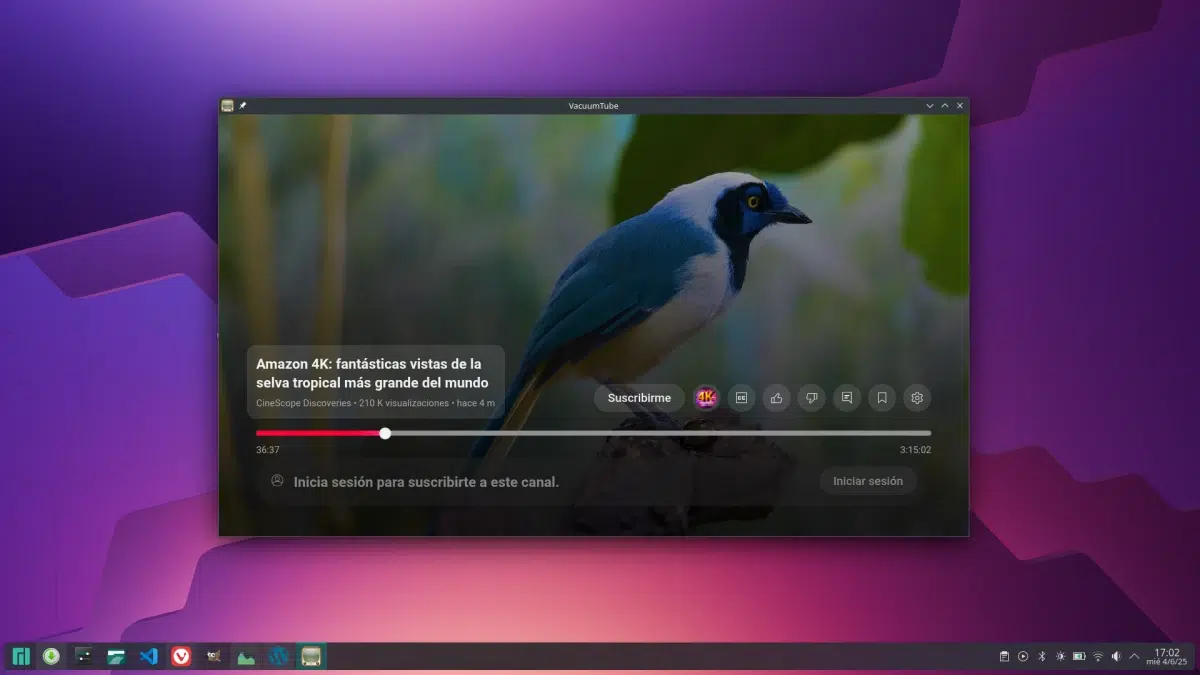Image resolution: width=1200 pixels, height=675 pixels.
Task: Select the active VacuumTube taskbar entry
Action: pyautogui.click(x=311, y=656)
